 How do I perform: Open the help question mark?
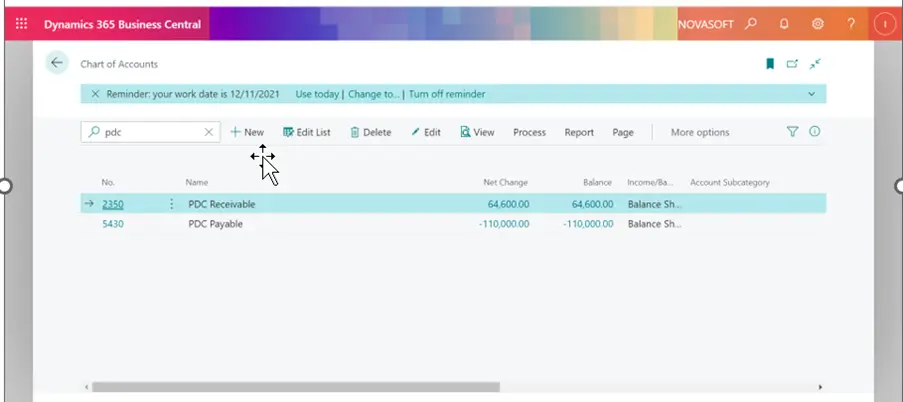pyautogui.click(x=851, y=24)
